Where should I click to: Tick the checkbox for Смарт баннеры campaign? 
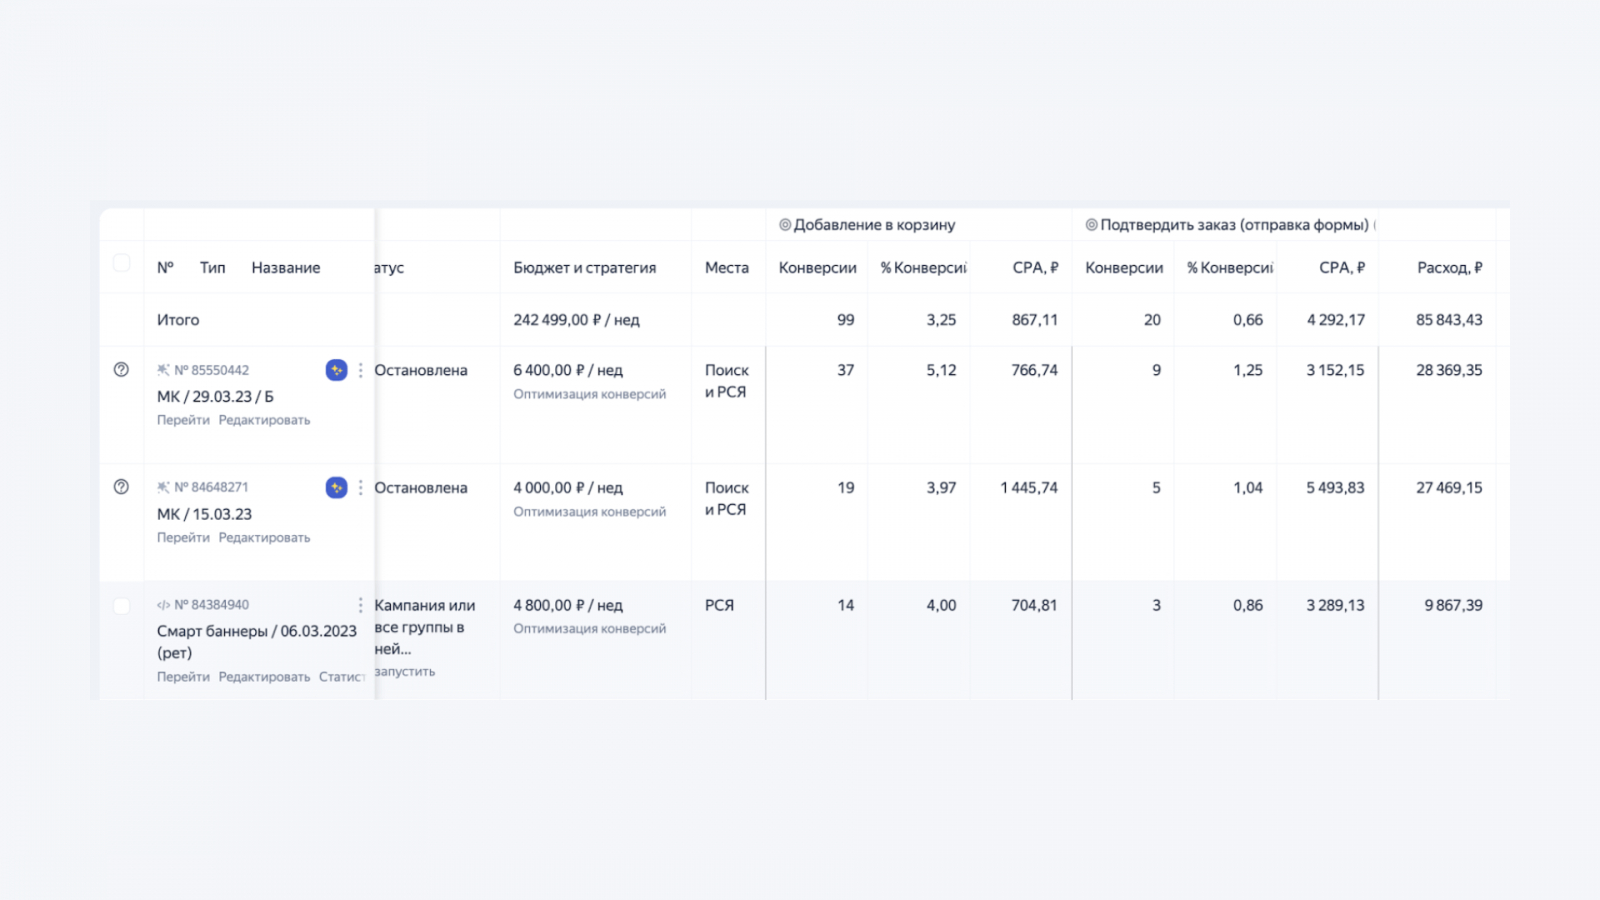point(122,606)
